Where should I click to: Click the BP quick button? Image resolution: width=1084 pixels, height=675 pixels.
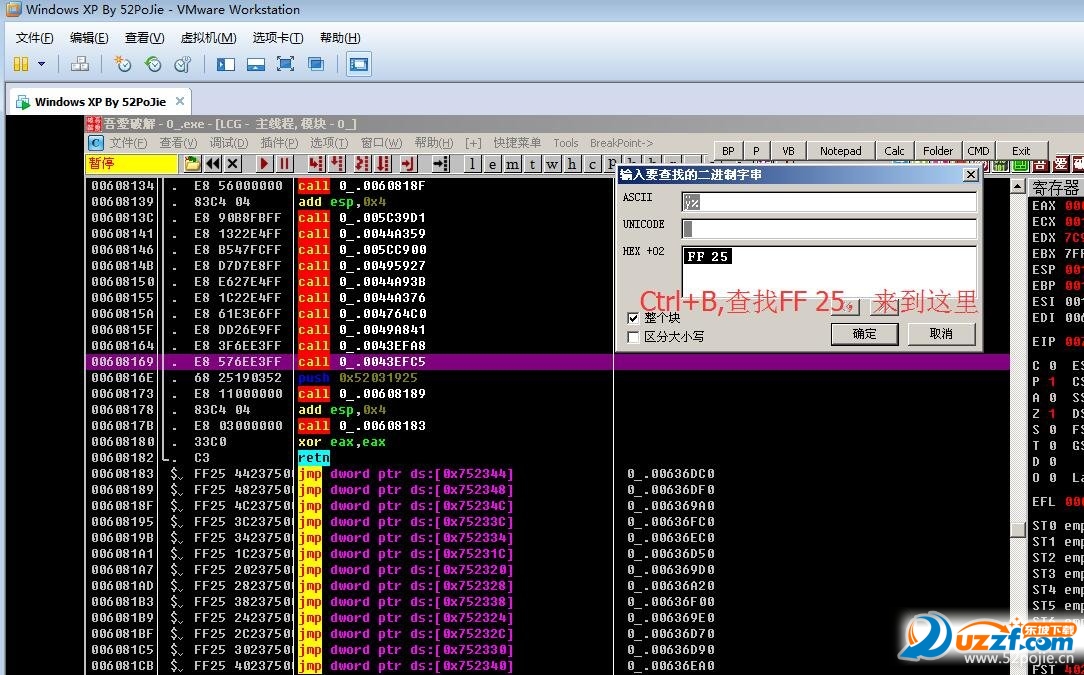click(728, 151)
